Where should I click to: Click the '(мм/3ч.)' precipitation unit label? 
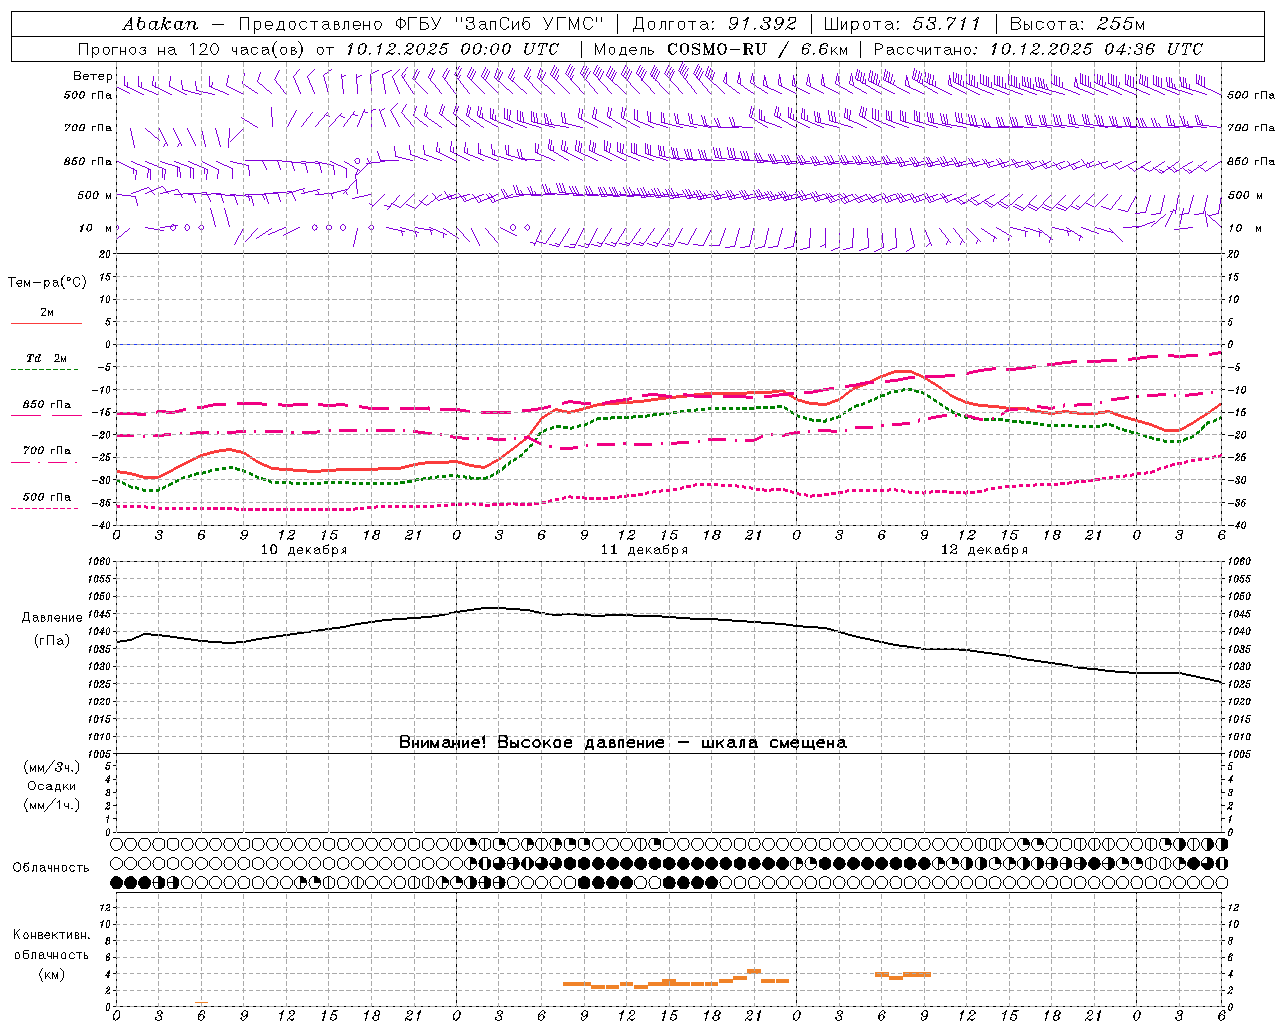coord(52,767)
